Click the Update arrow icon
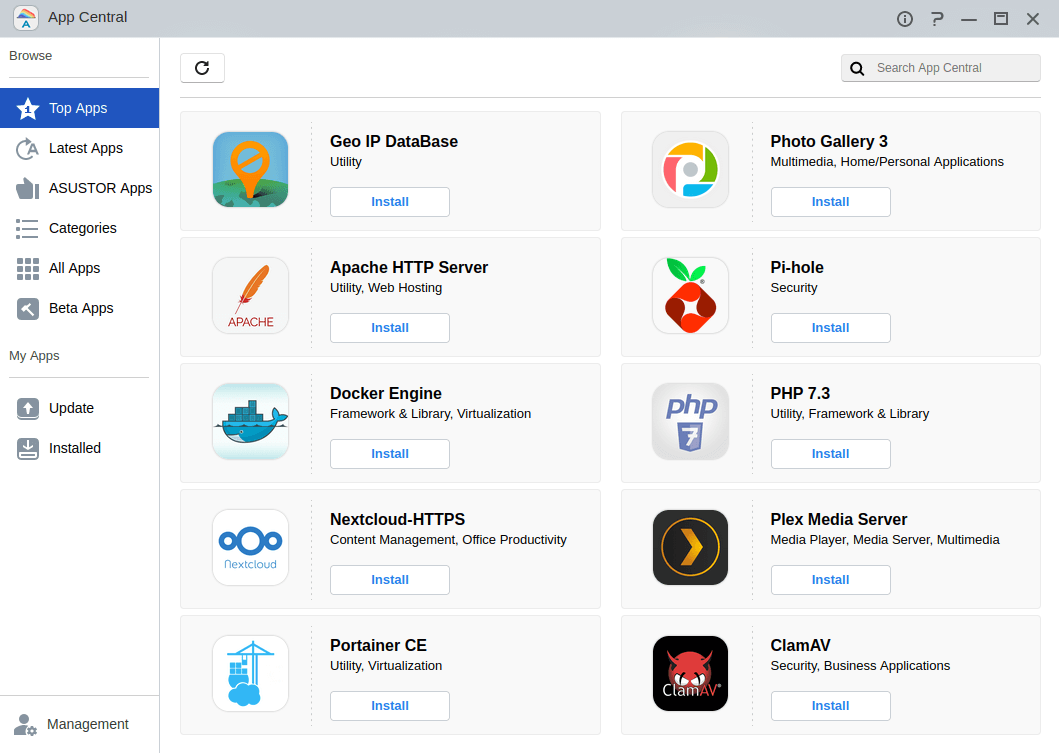Screen dimensions: 1059x753 28,409
